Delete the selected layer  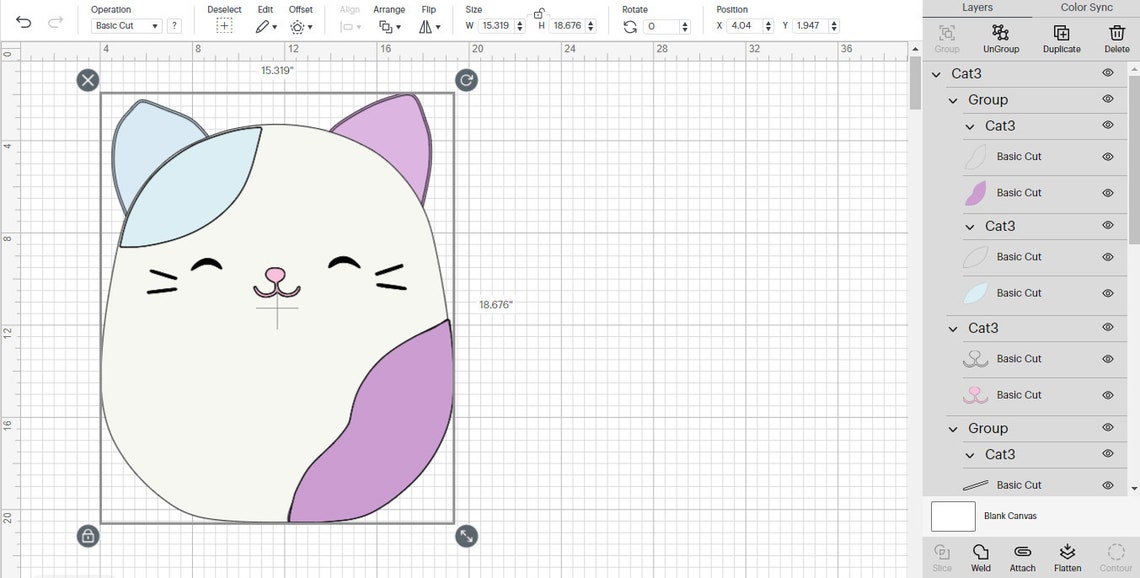point(1116,39)
